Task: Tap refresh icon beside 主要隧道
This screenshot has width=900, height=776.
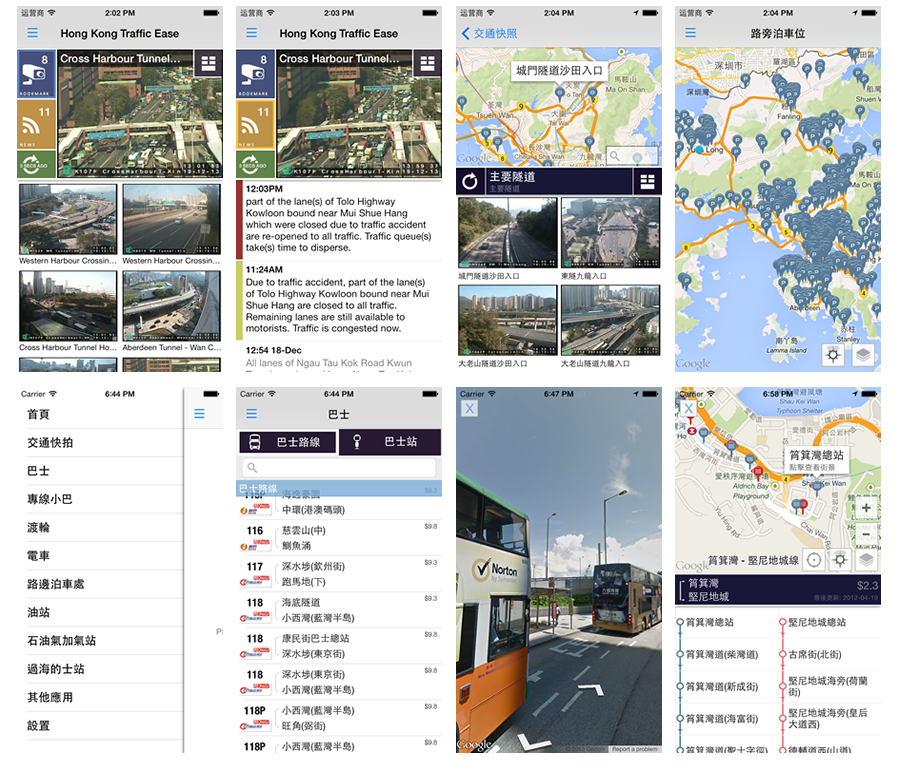Action: pyautogui.click(x=470, y=181)
